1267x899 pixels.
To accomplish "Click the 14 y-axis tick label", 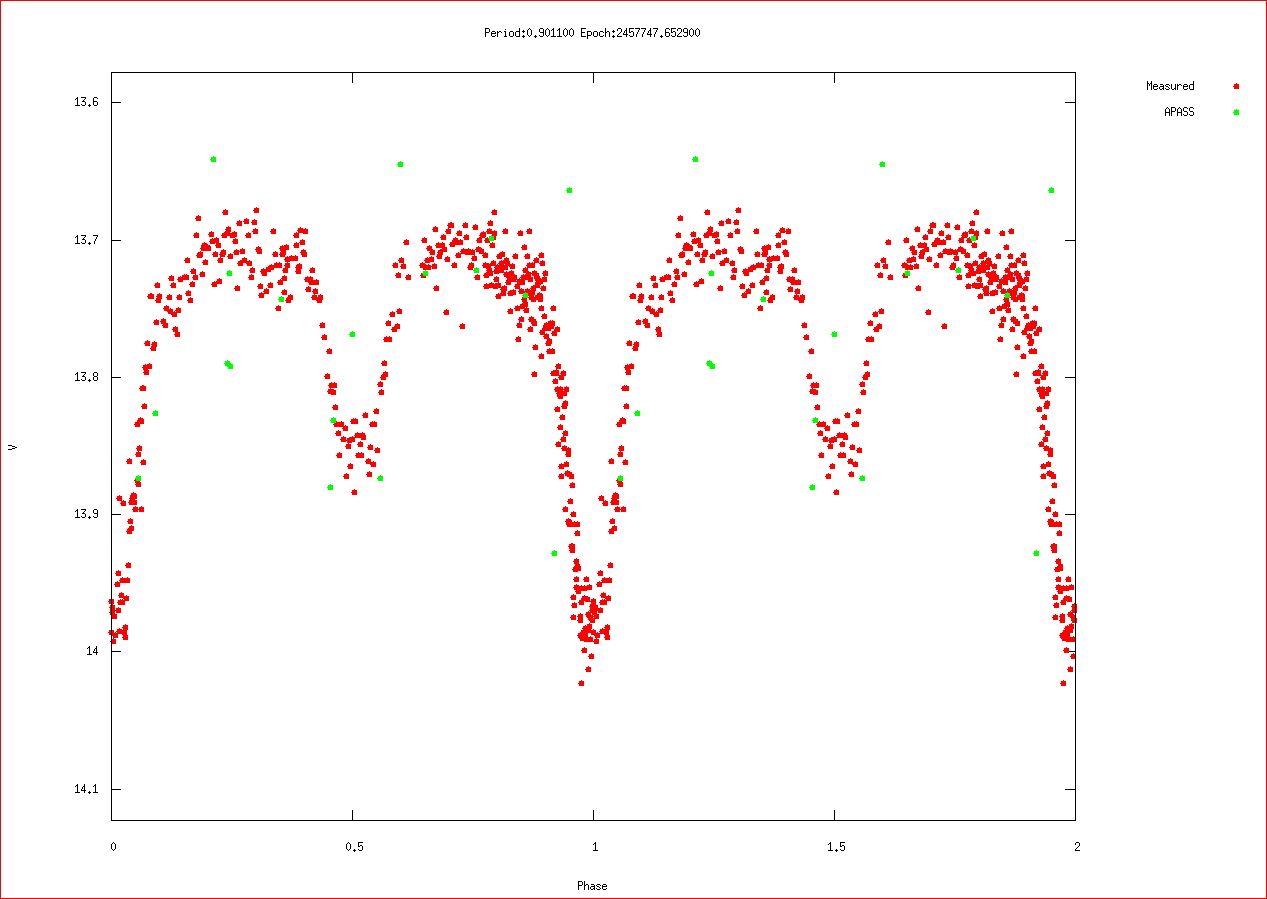I will pyautogui.click(x=93, y=652).
